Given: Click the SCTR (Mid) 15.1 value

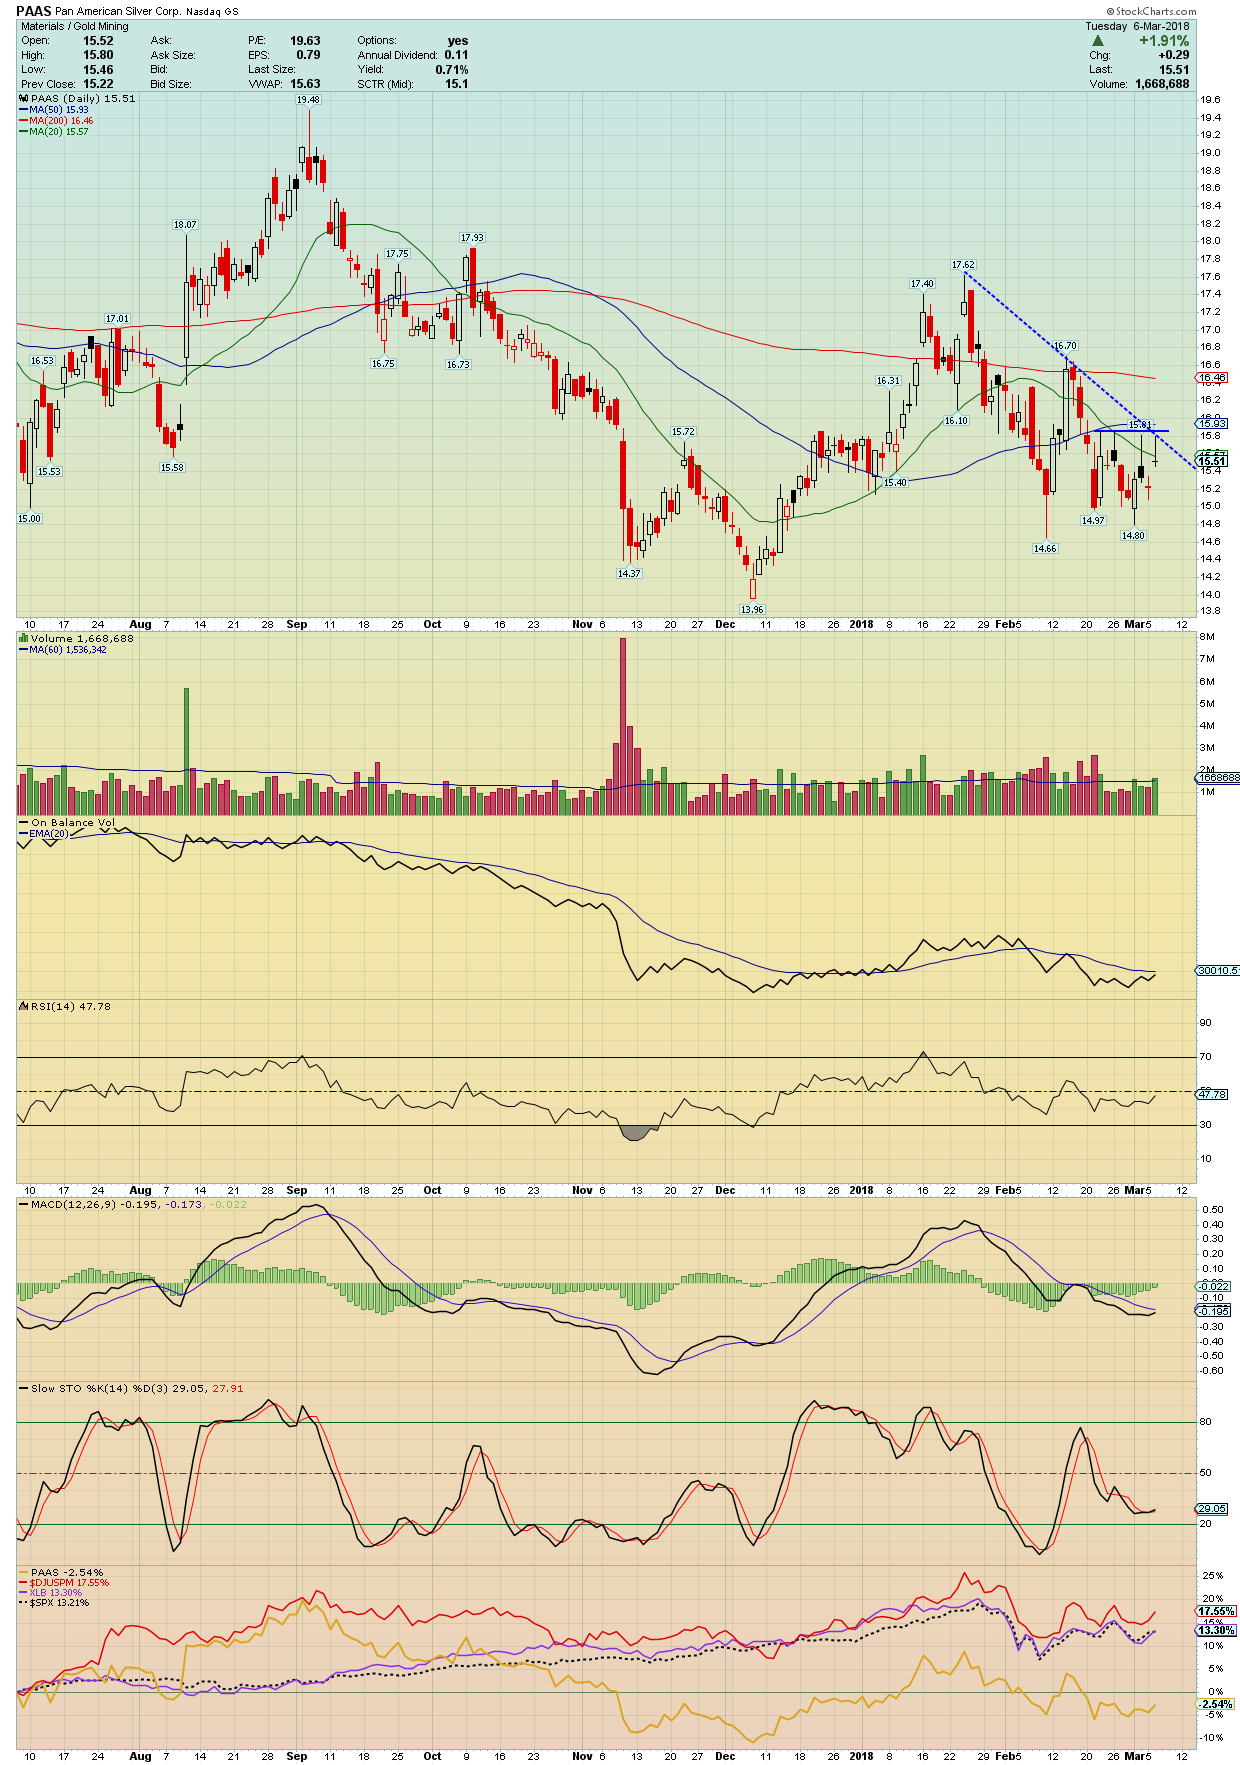Looking at the screenshot, I should tap(456, 84).
